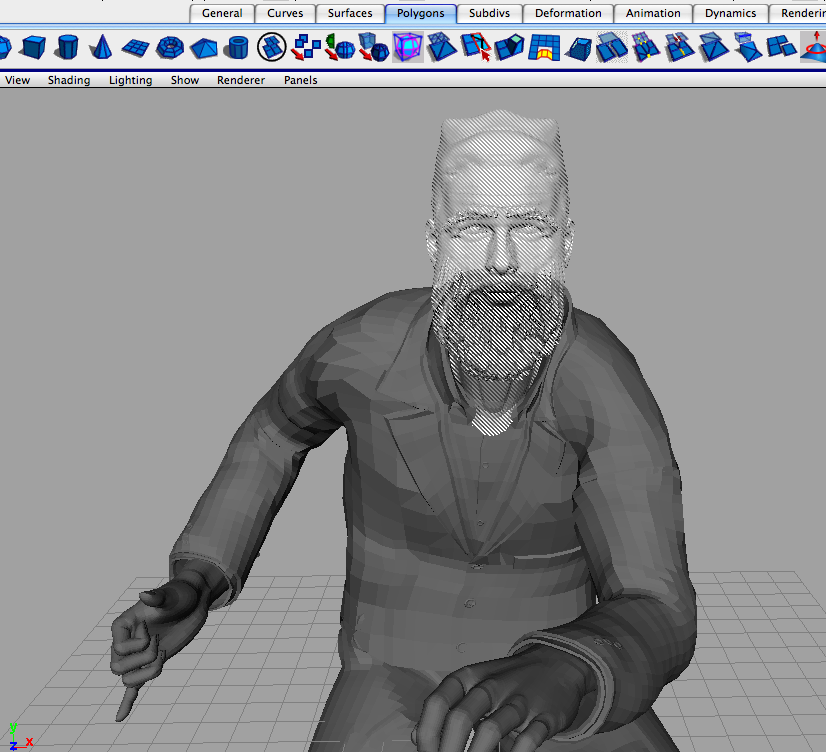Click the cone with red ring icon
The image size is (826, 752).
click(814, 47)
